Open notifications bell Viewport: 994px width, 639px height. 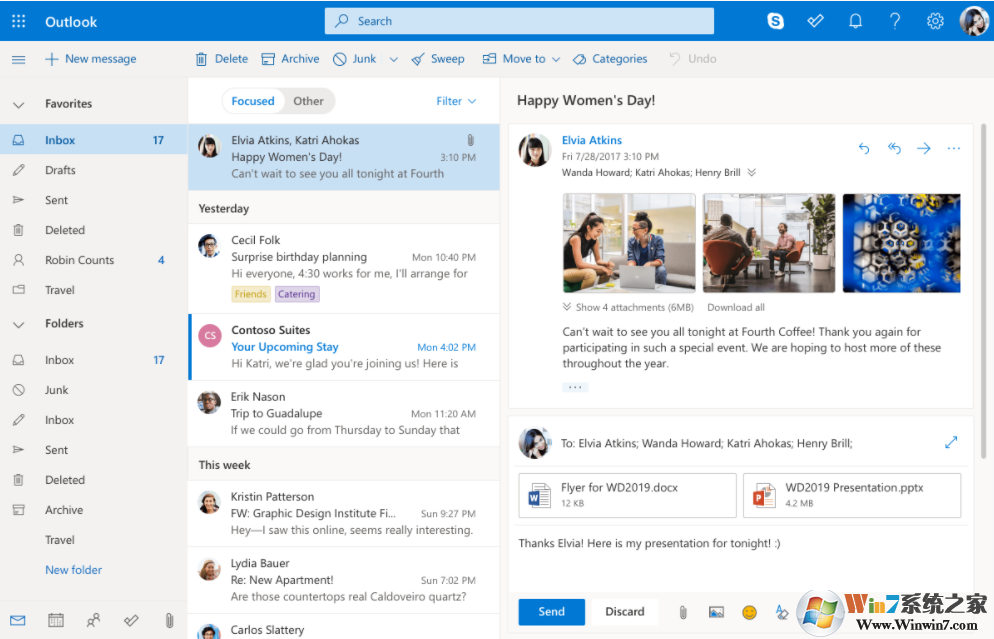click(855, 22)
